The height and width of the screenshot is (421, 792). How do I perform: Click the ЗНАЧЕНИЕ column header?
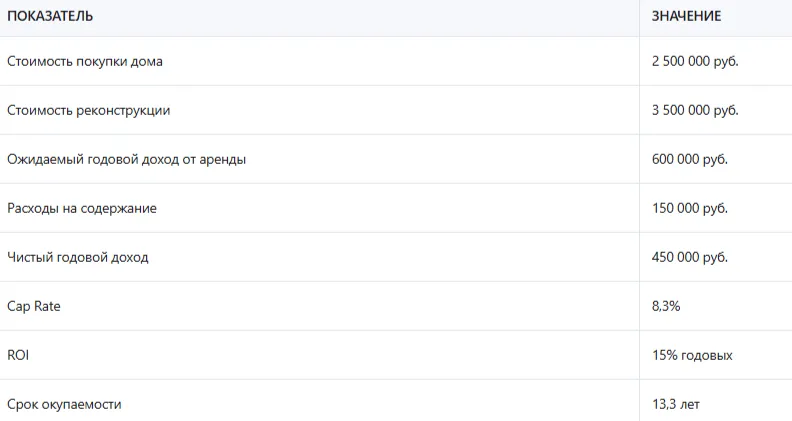tap(686, 16)
